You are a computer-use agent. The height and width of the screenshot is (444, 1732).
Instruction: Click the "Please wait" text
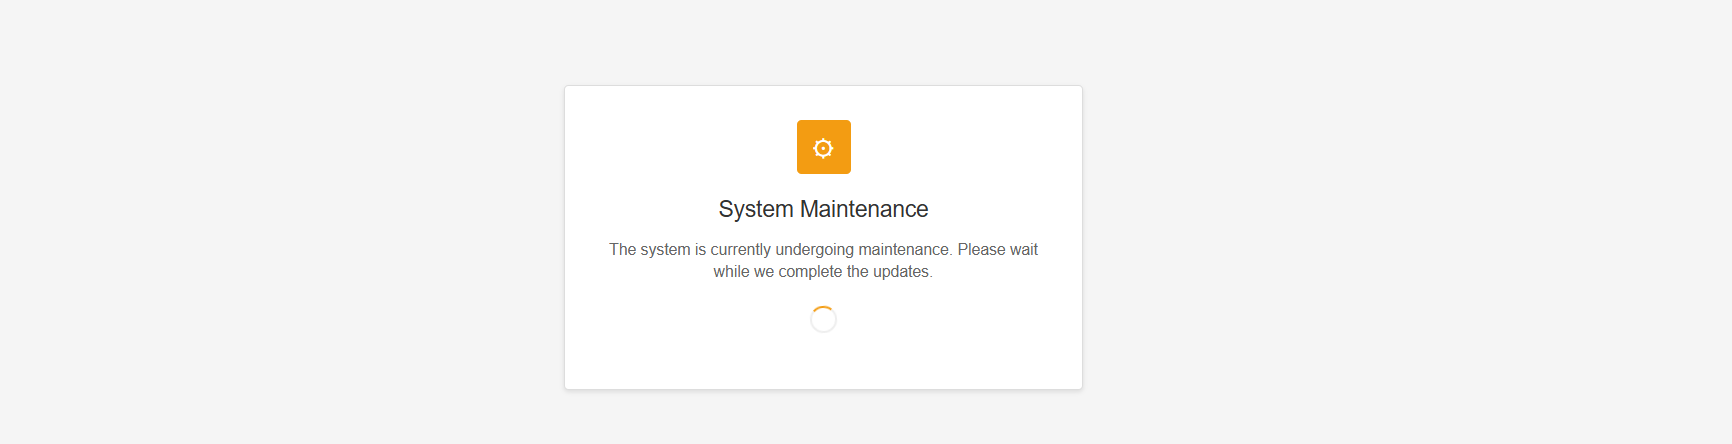coord(997,249)
